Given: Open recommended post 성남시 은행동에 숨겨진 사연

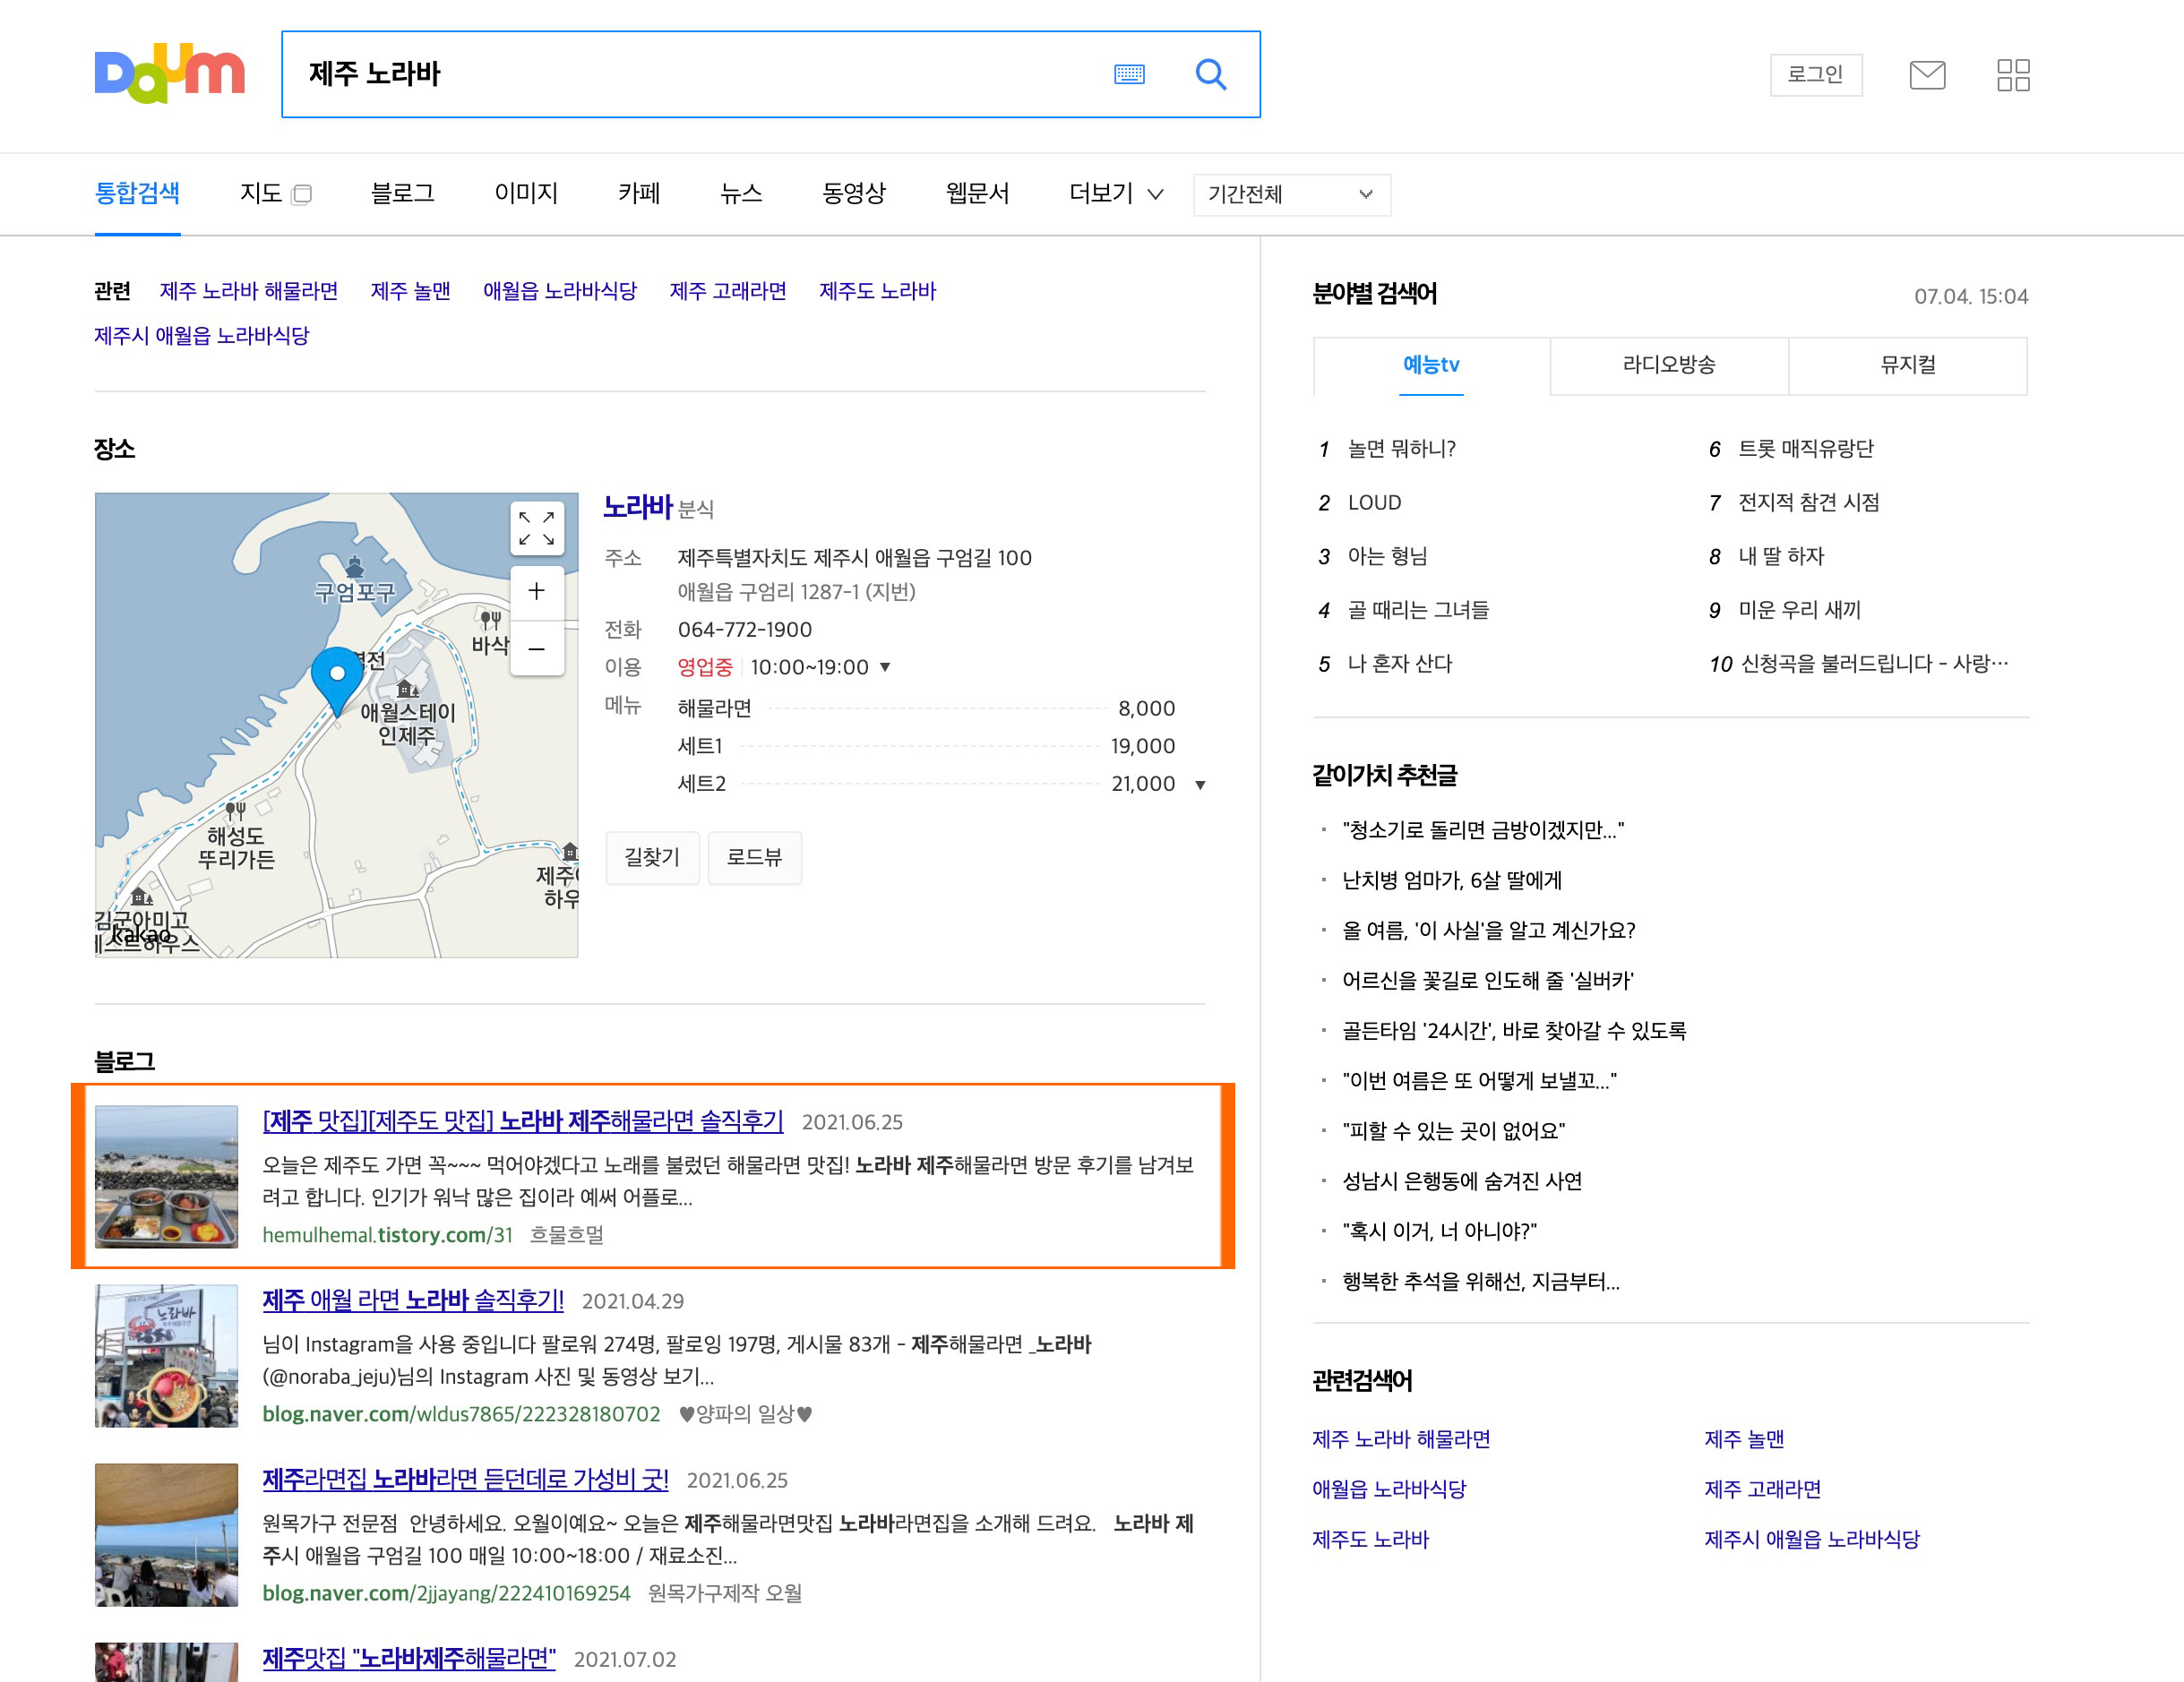Looking at the screenshot, I should click(x=1462, y=1181).
